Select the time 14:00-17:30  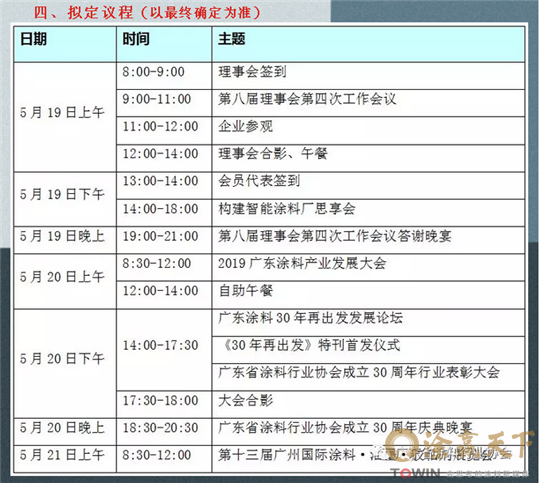tap(160, 345)
